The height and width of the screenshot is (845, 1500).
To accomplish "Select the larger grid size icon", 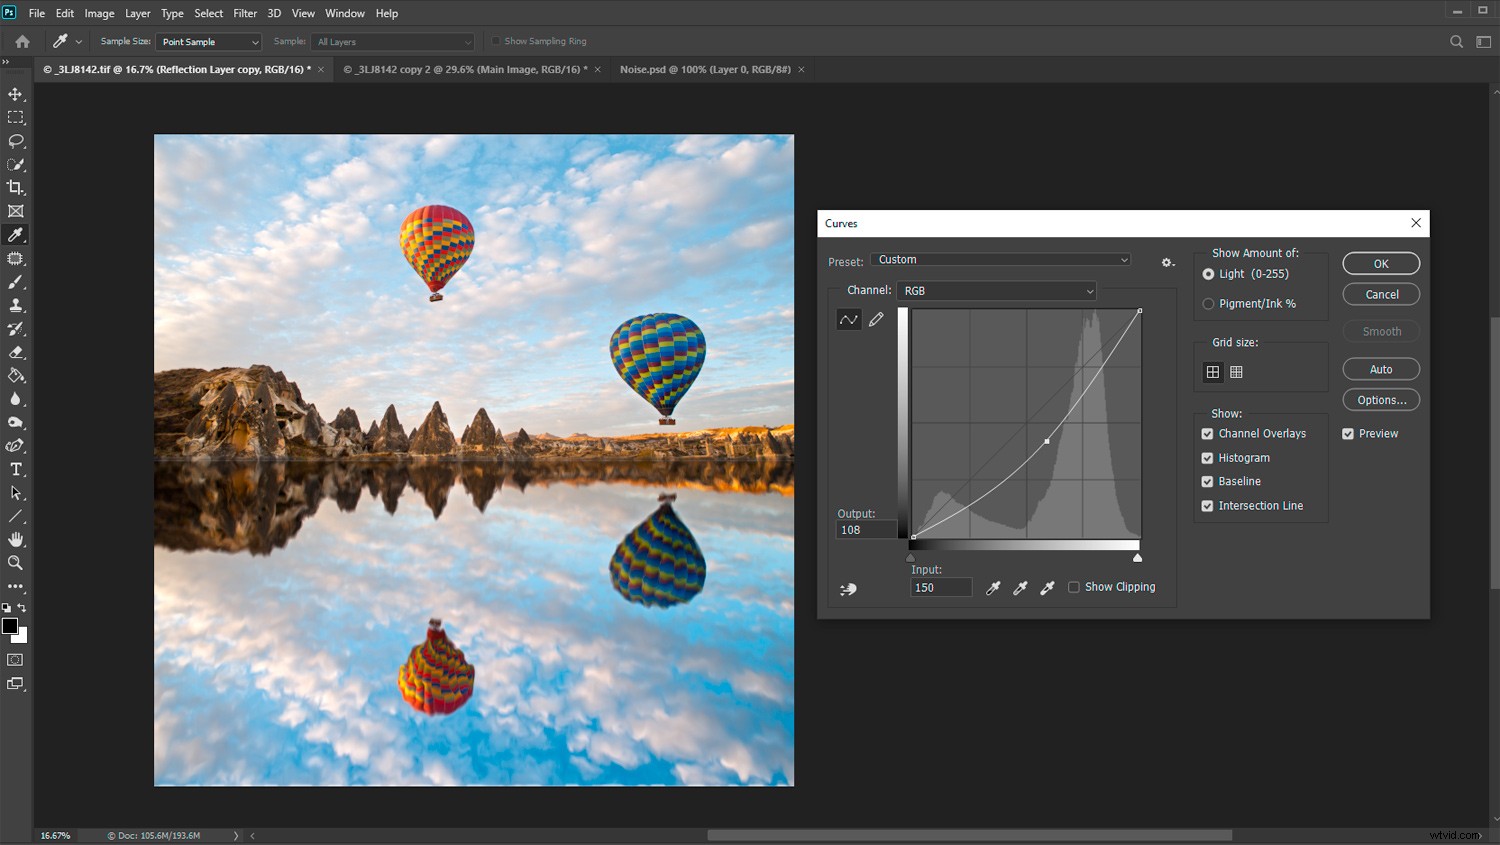I will click(x=1236, y=371).
